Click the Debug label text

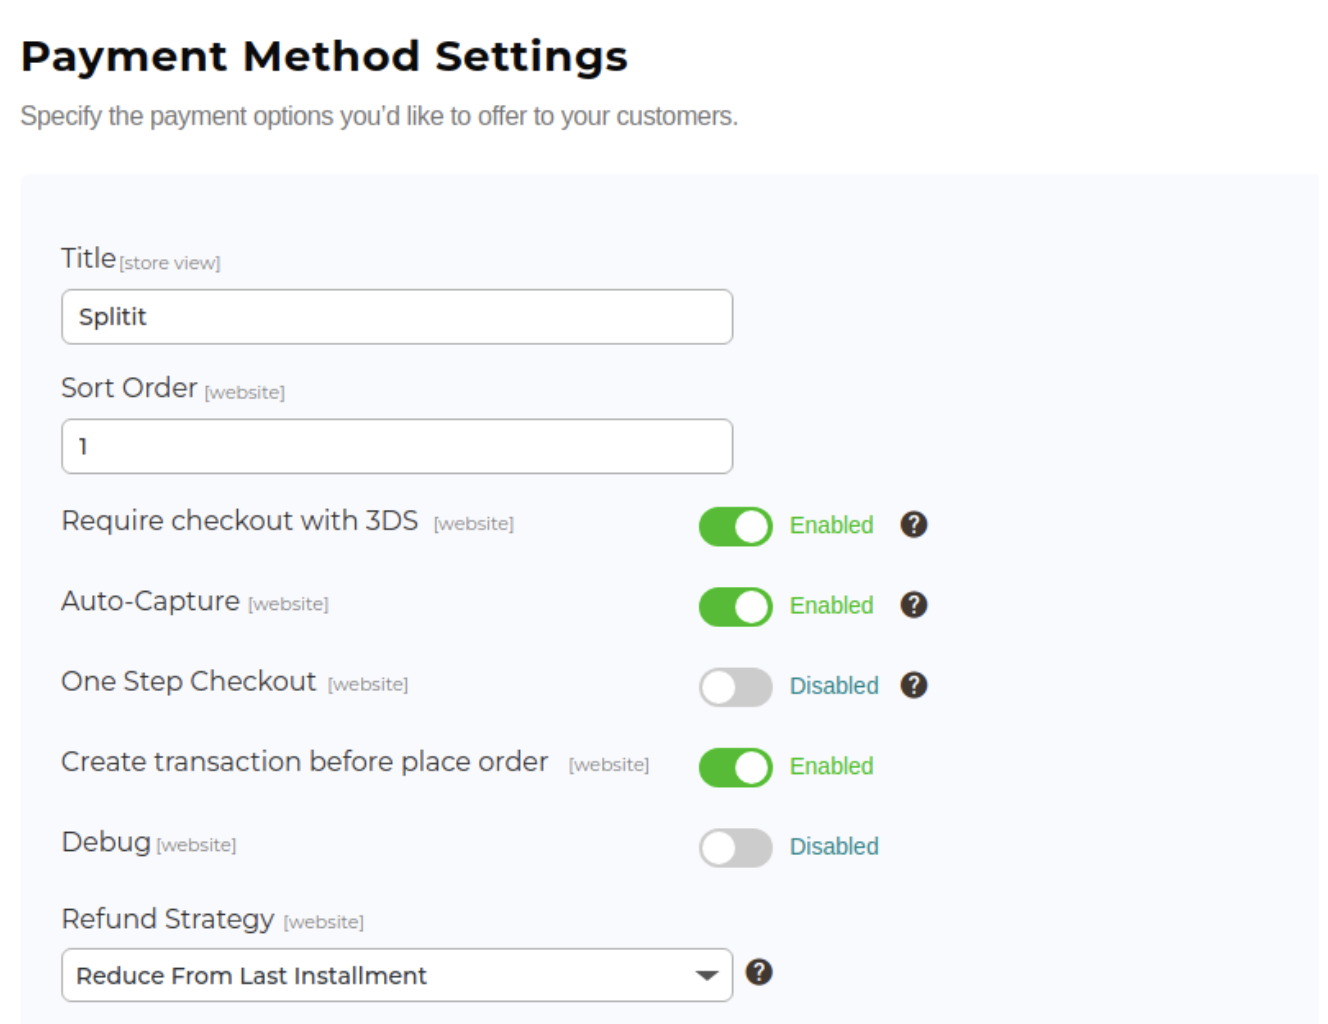click(106, 842)
